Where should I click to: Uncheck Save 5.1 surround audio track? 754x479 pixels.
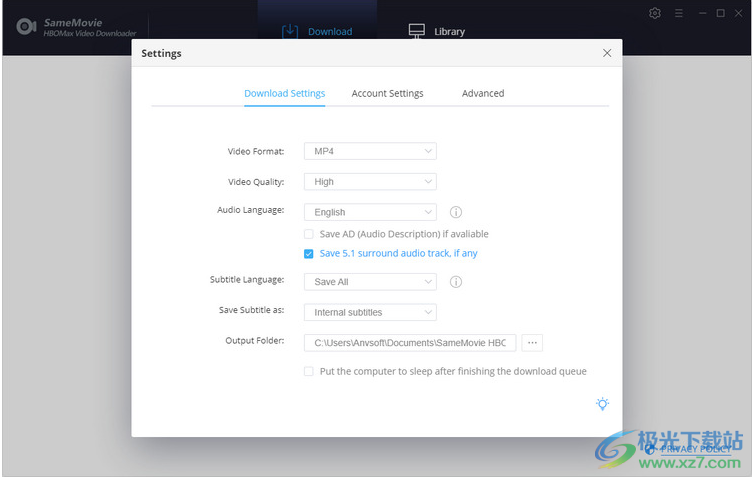[309, 253]
